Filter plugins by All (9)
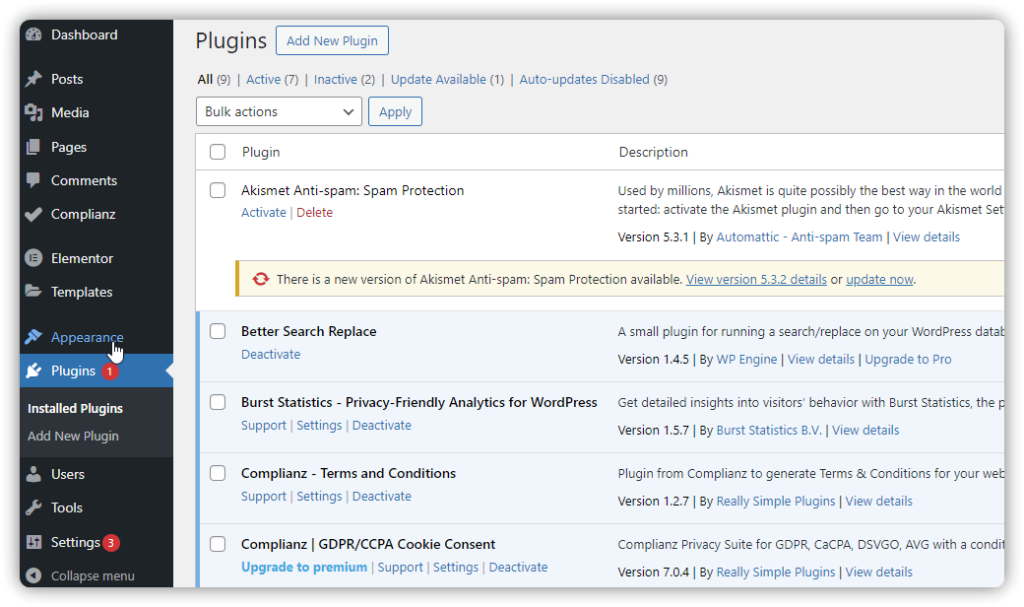The image size is (1024, 607). point(214,80)
